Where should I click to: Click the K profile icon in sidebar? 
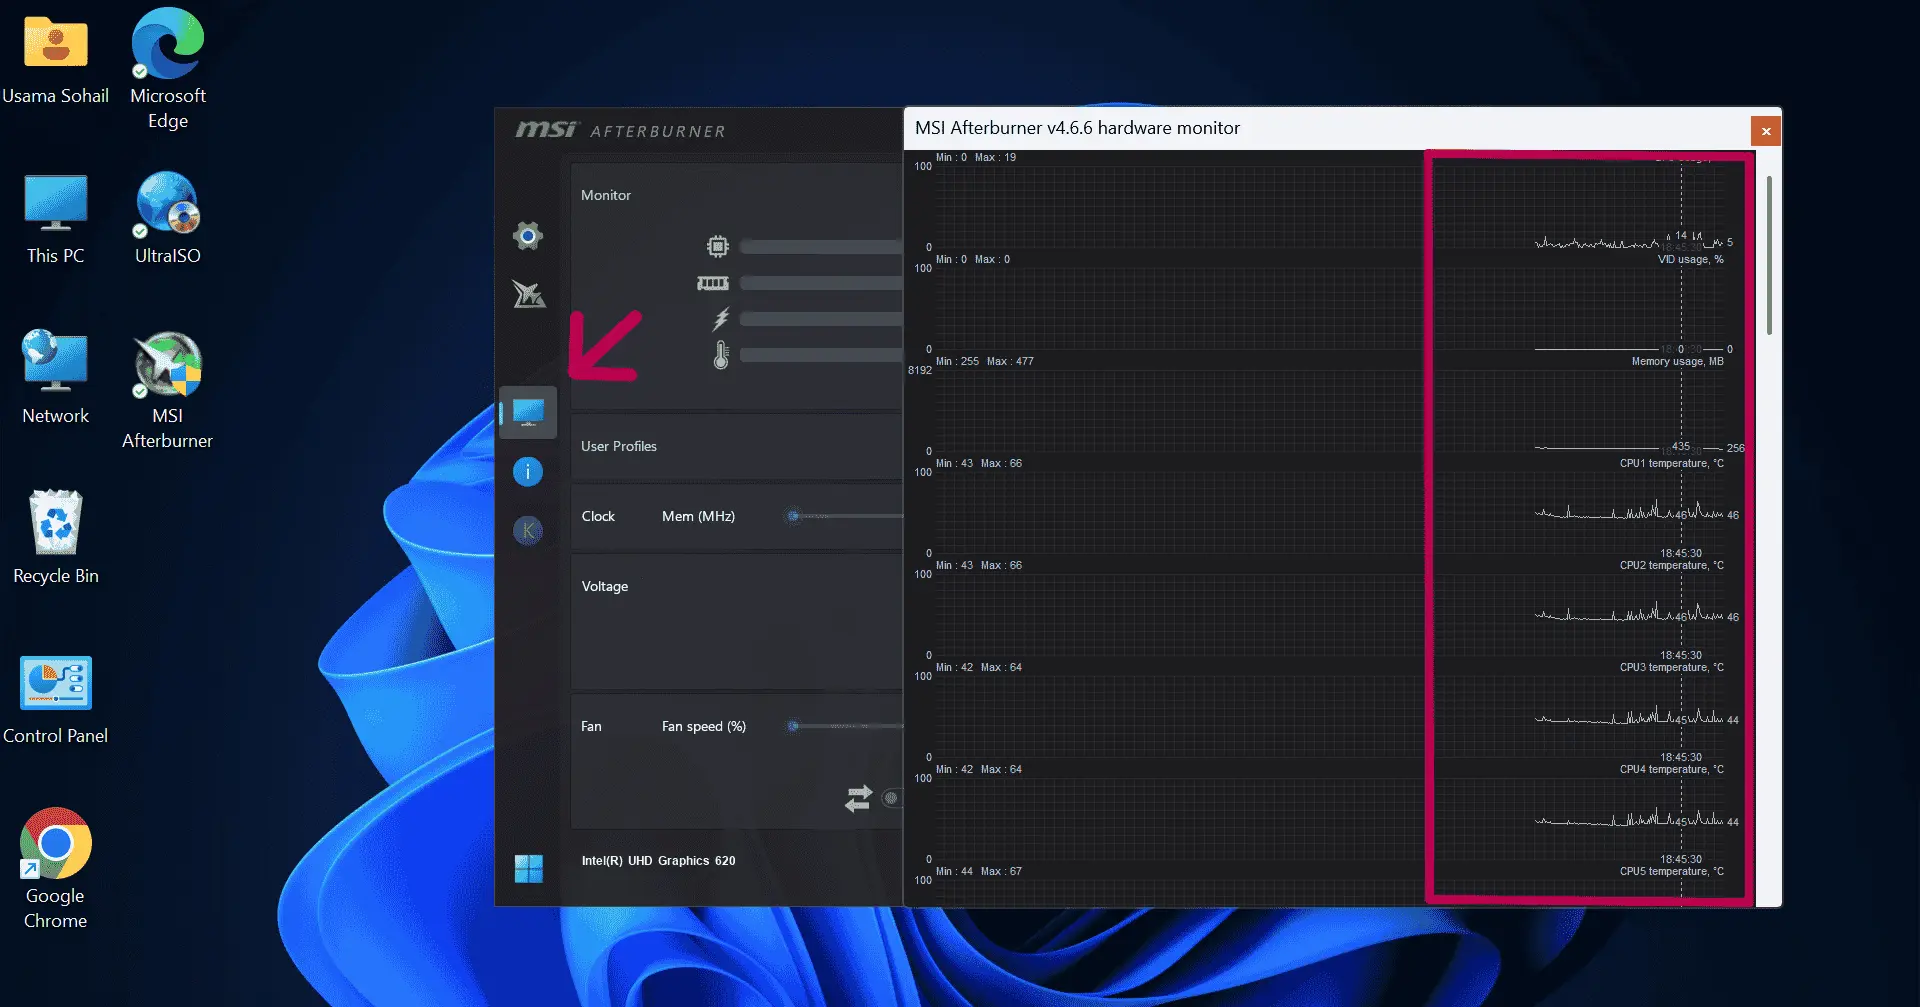pyautogui.click(x=529, y=530)
